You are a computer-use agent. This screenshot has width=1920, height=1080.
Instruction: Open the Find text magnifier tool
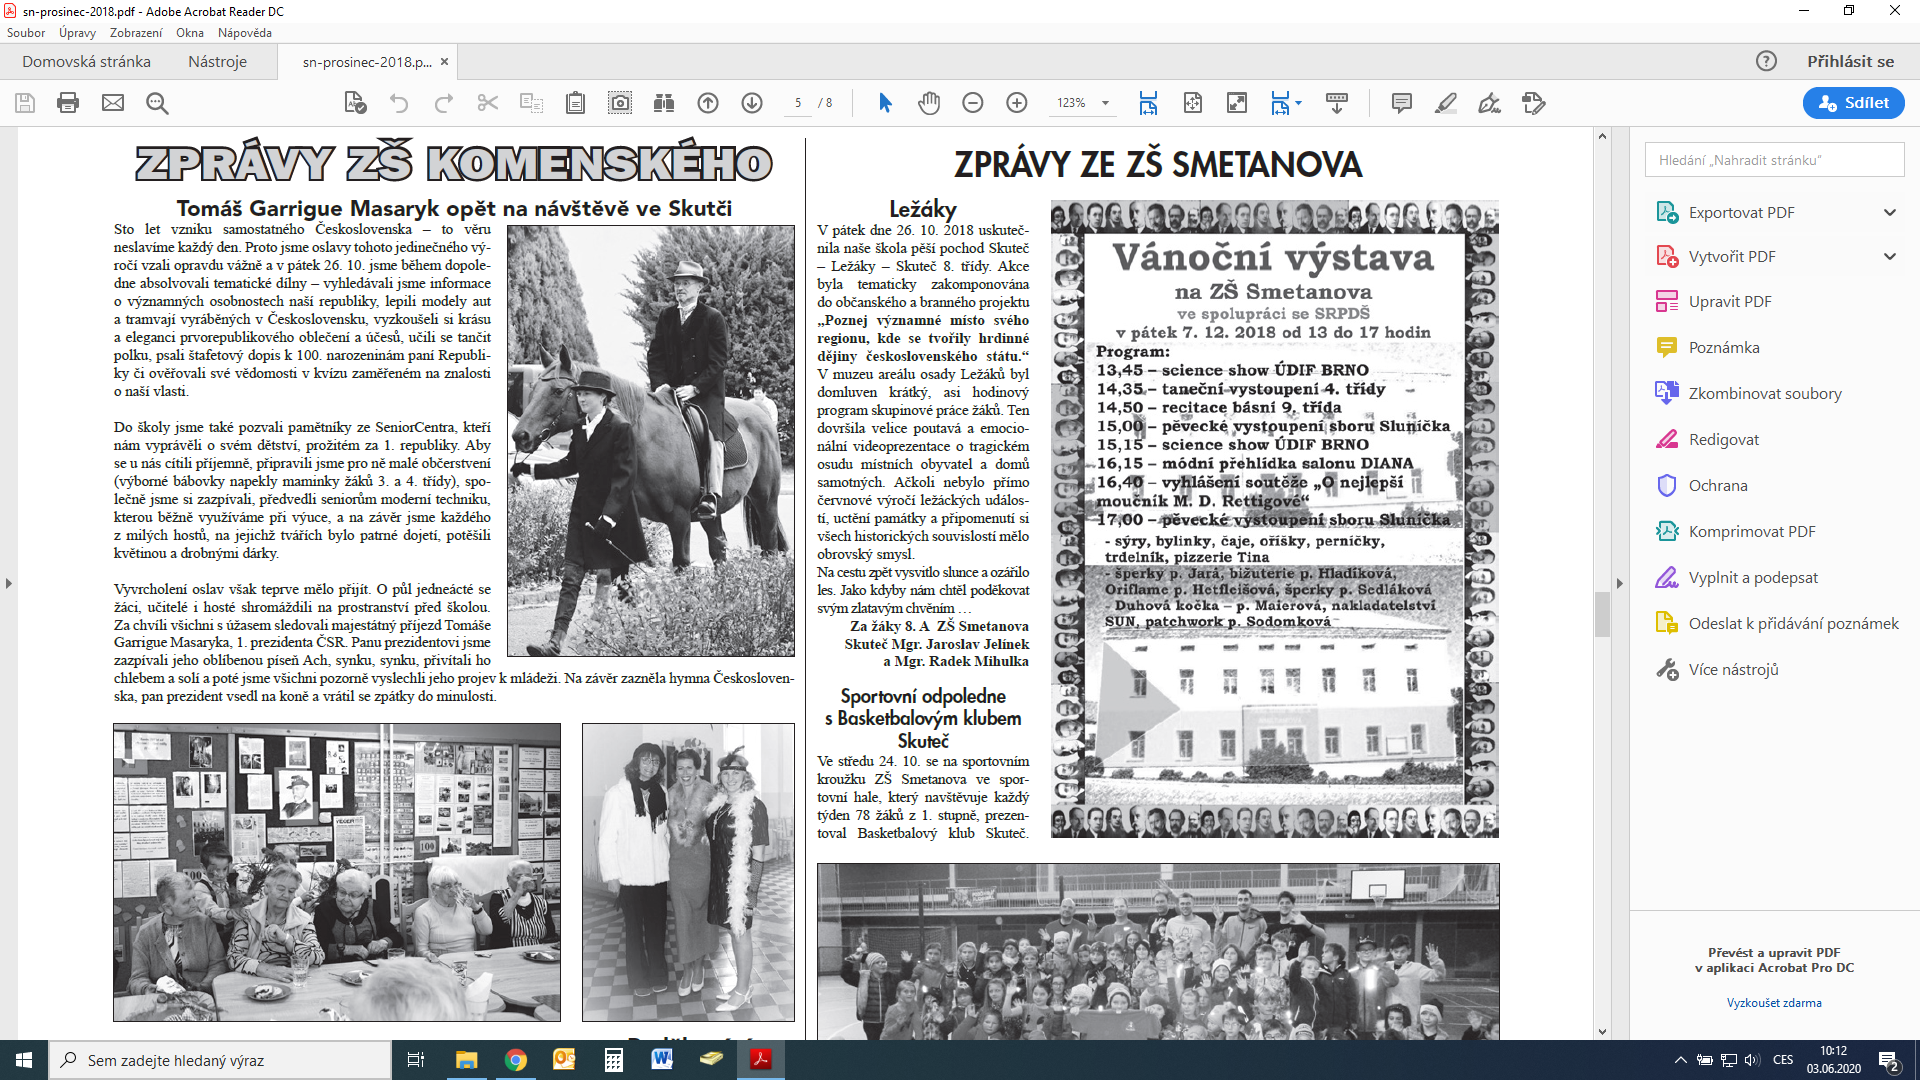pos(157,103)
